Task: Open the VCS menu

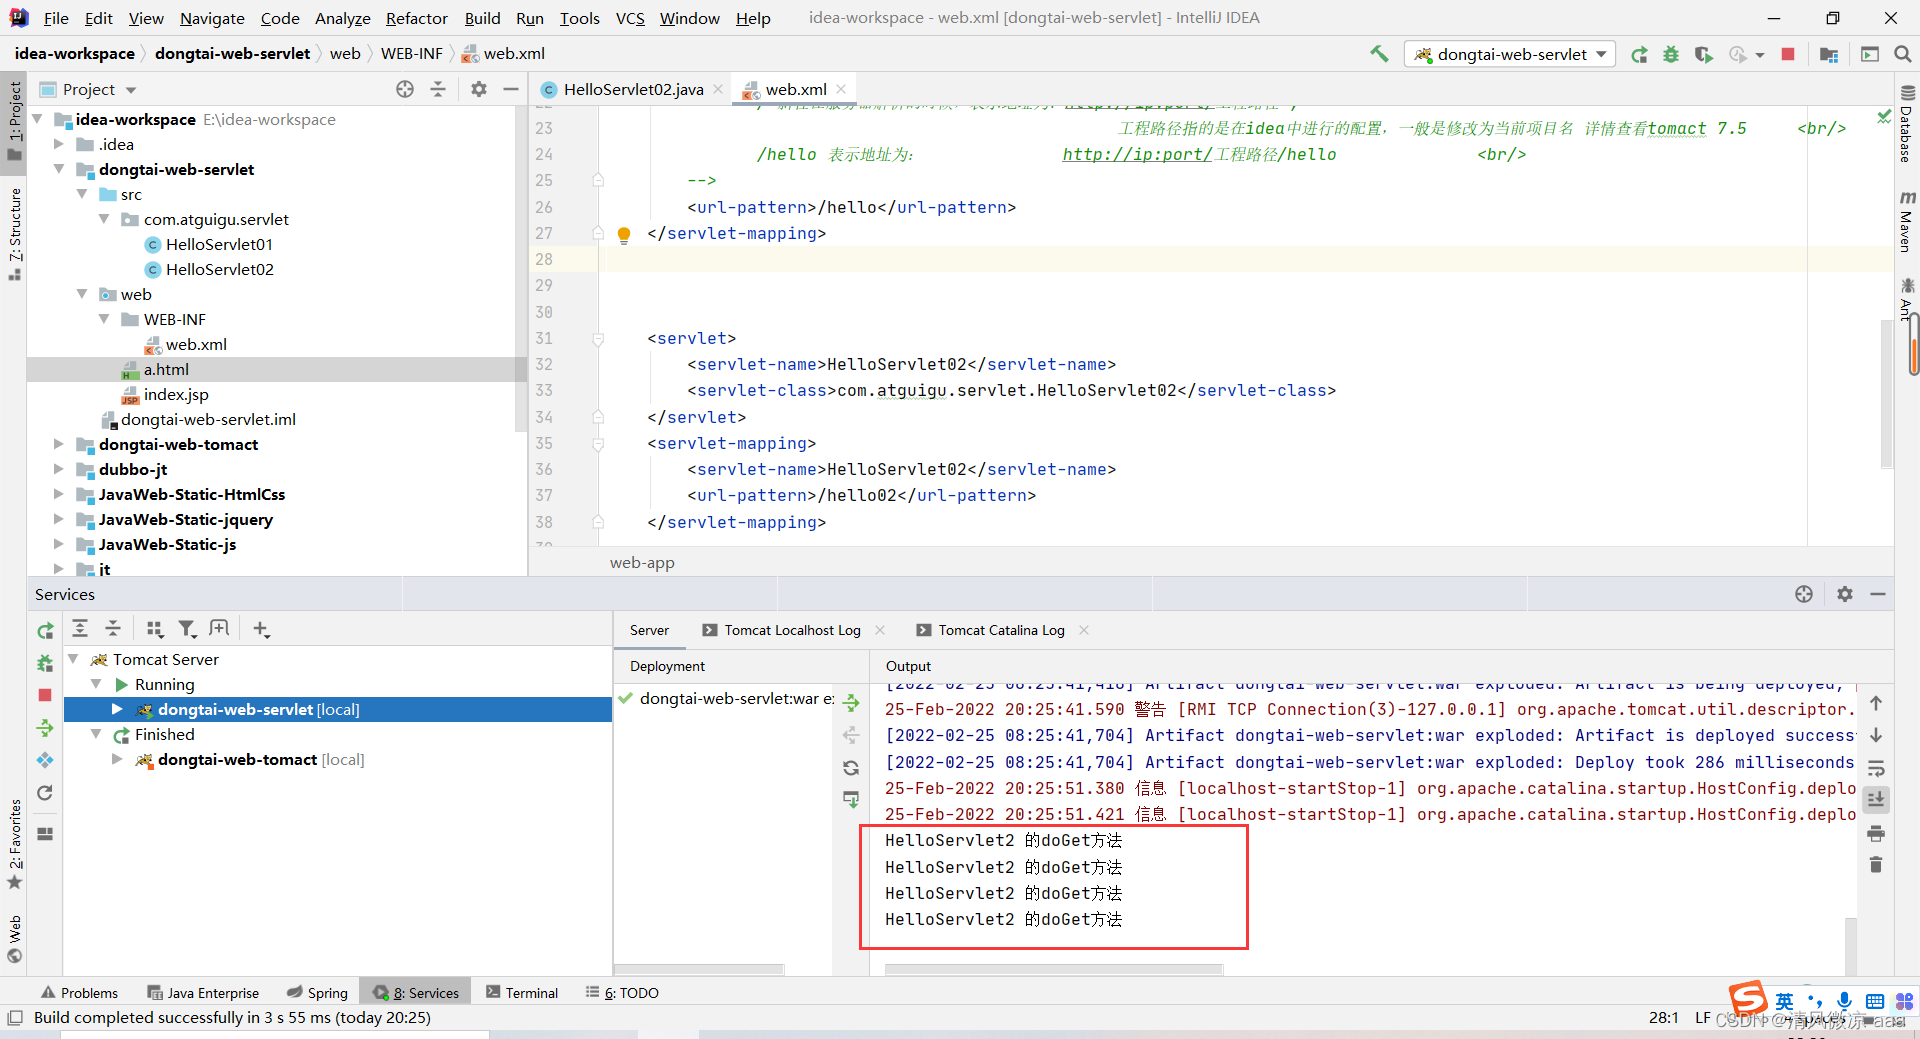Action: (x=630, y=18)
